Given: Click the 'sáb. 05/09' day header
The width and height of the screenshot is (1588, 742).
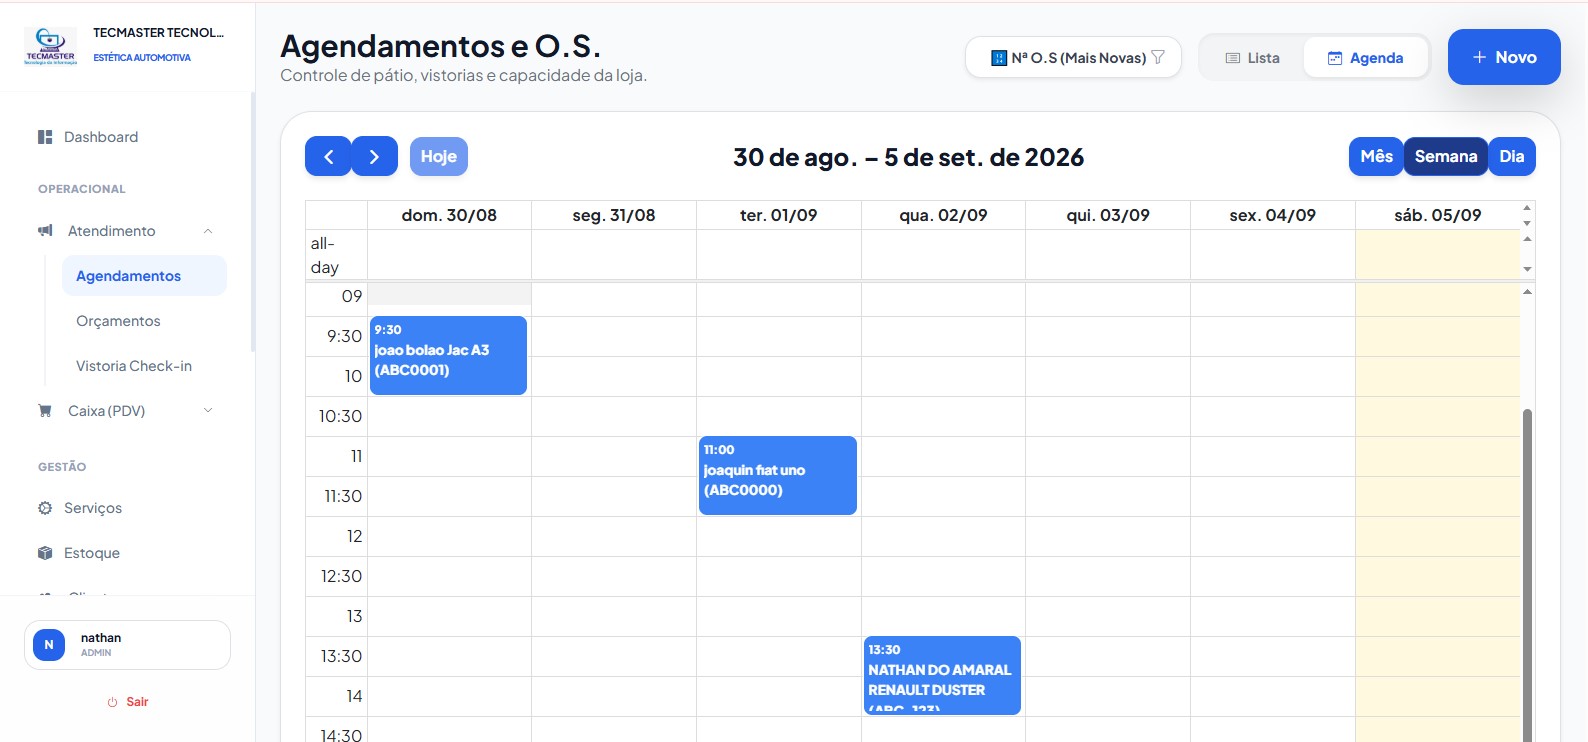Looking at the screenshot, I should (x=1438, y=215).
